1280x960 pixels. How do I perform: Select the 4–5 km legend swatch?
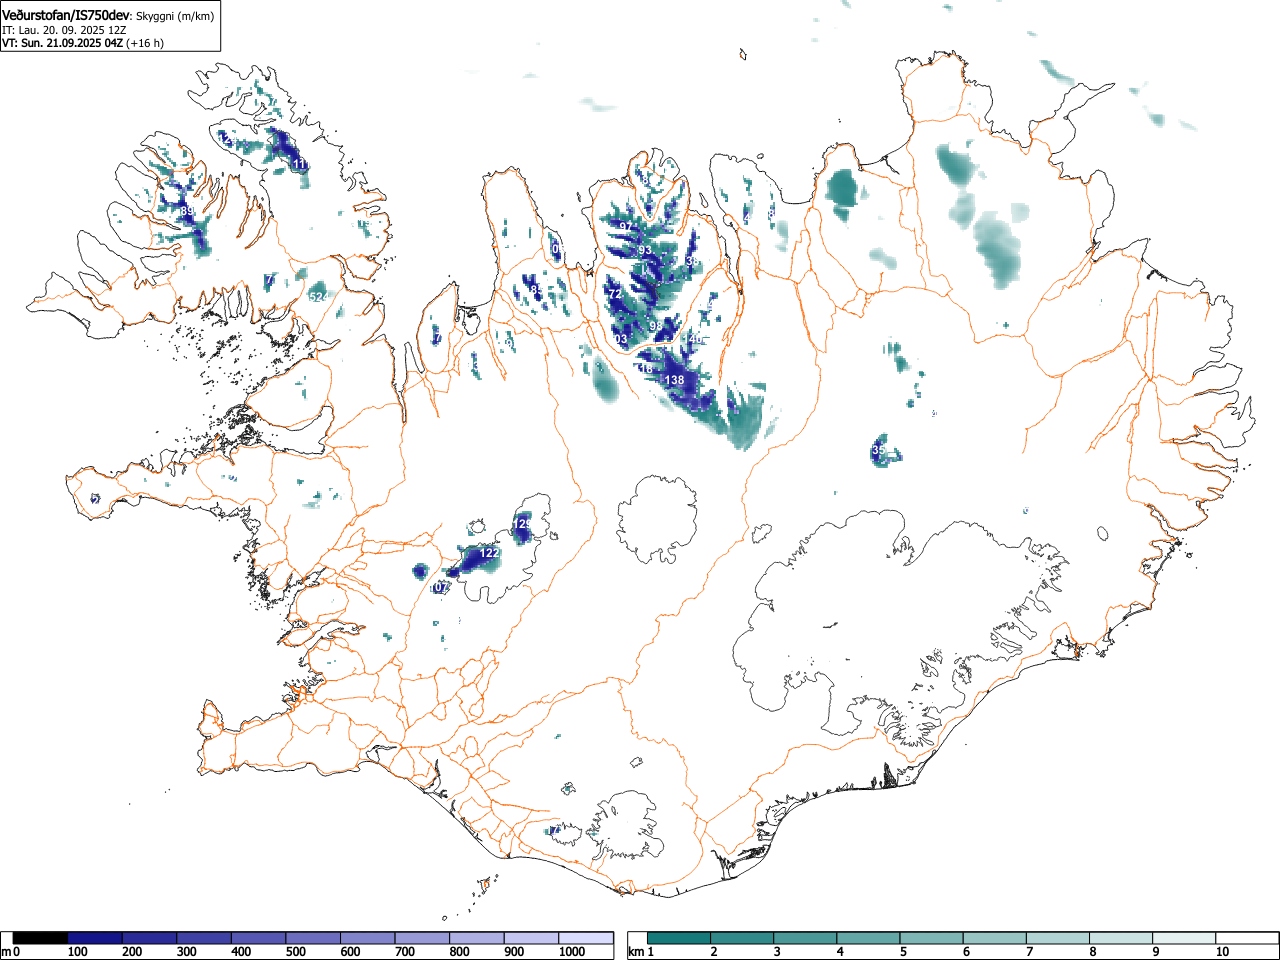click(868, 938)
